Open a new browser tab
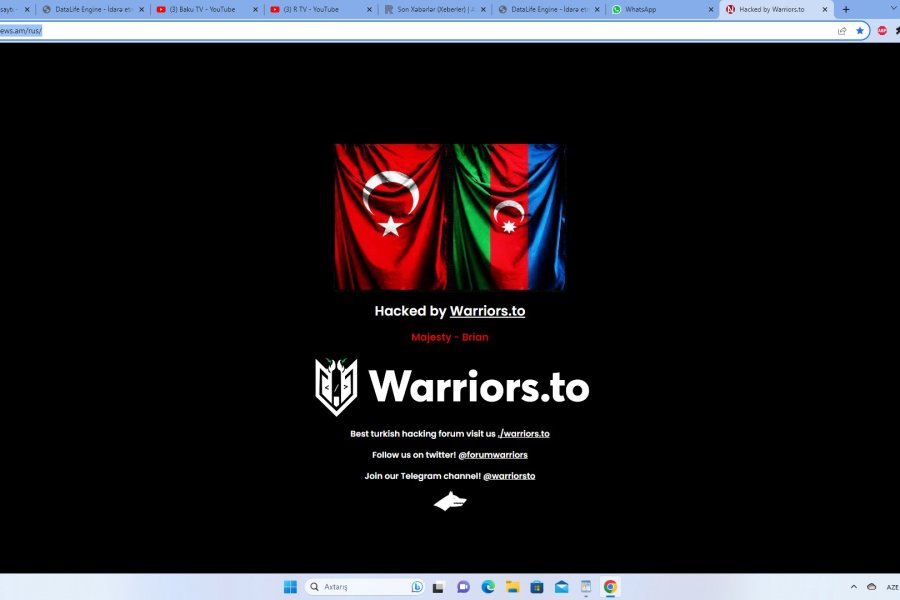Screen dimensions: 900x600 [845, 9]
